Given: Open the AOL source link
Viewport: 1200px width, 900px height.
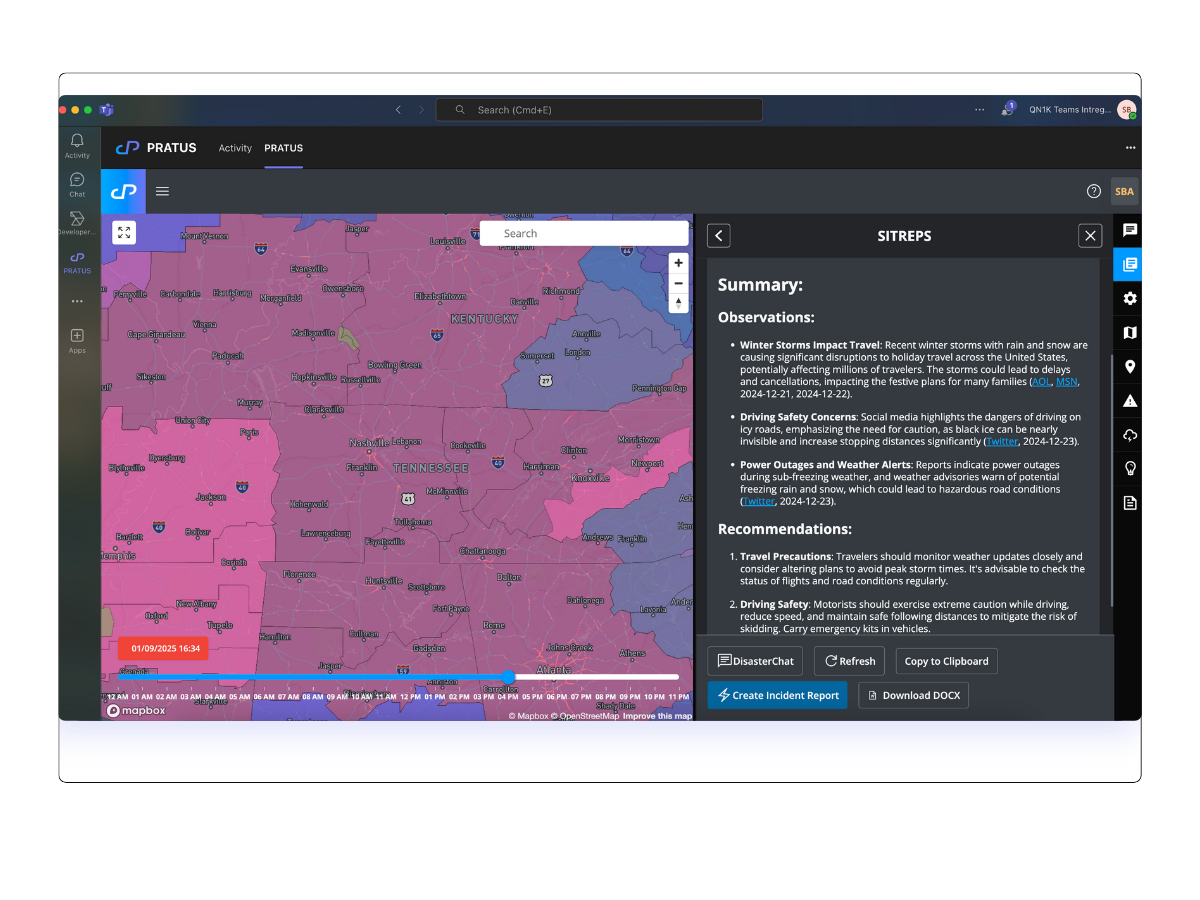Looking at the screenshot, I should pos(1041,382).
